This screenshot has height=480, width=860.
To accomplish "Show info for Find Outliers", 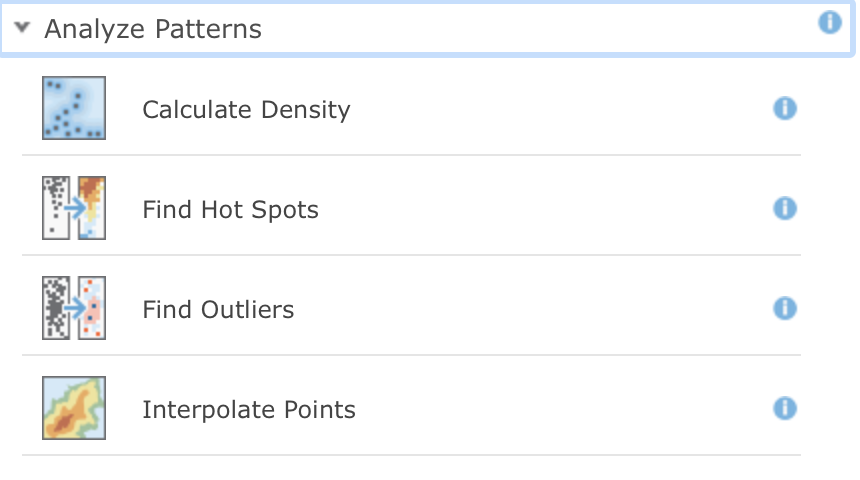I will pyautogui.click(x=785, y=308).
